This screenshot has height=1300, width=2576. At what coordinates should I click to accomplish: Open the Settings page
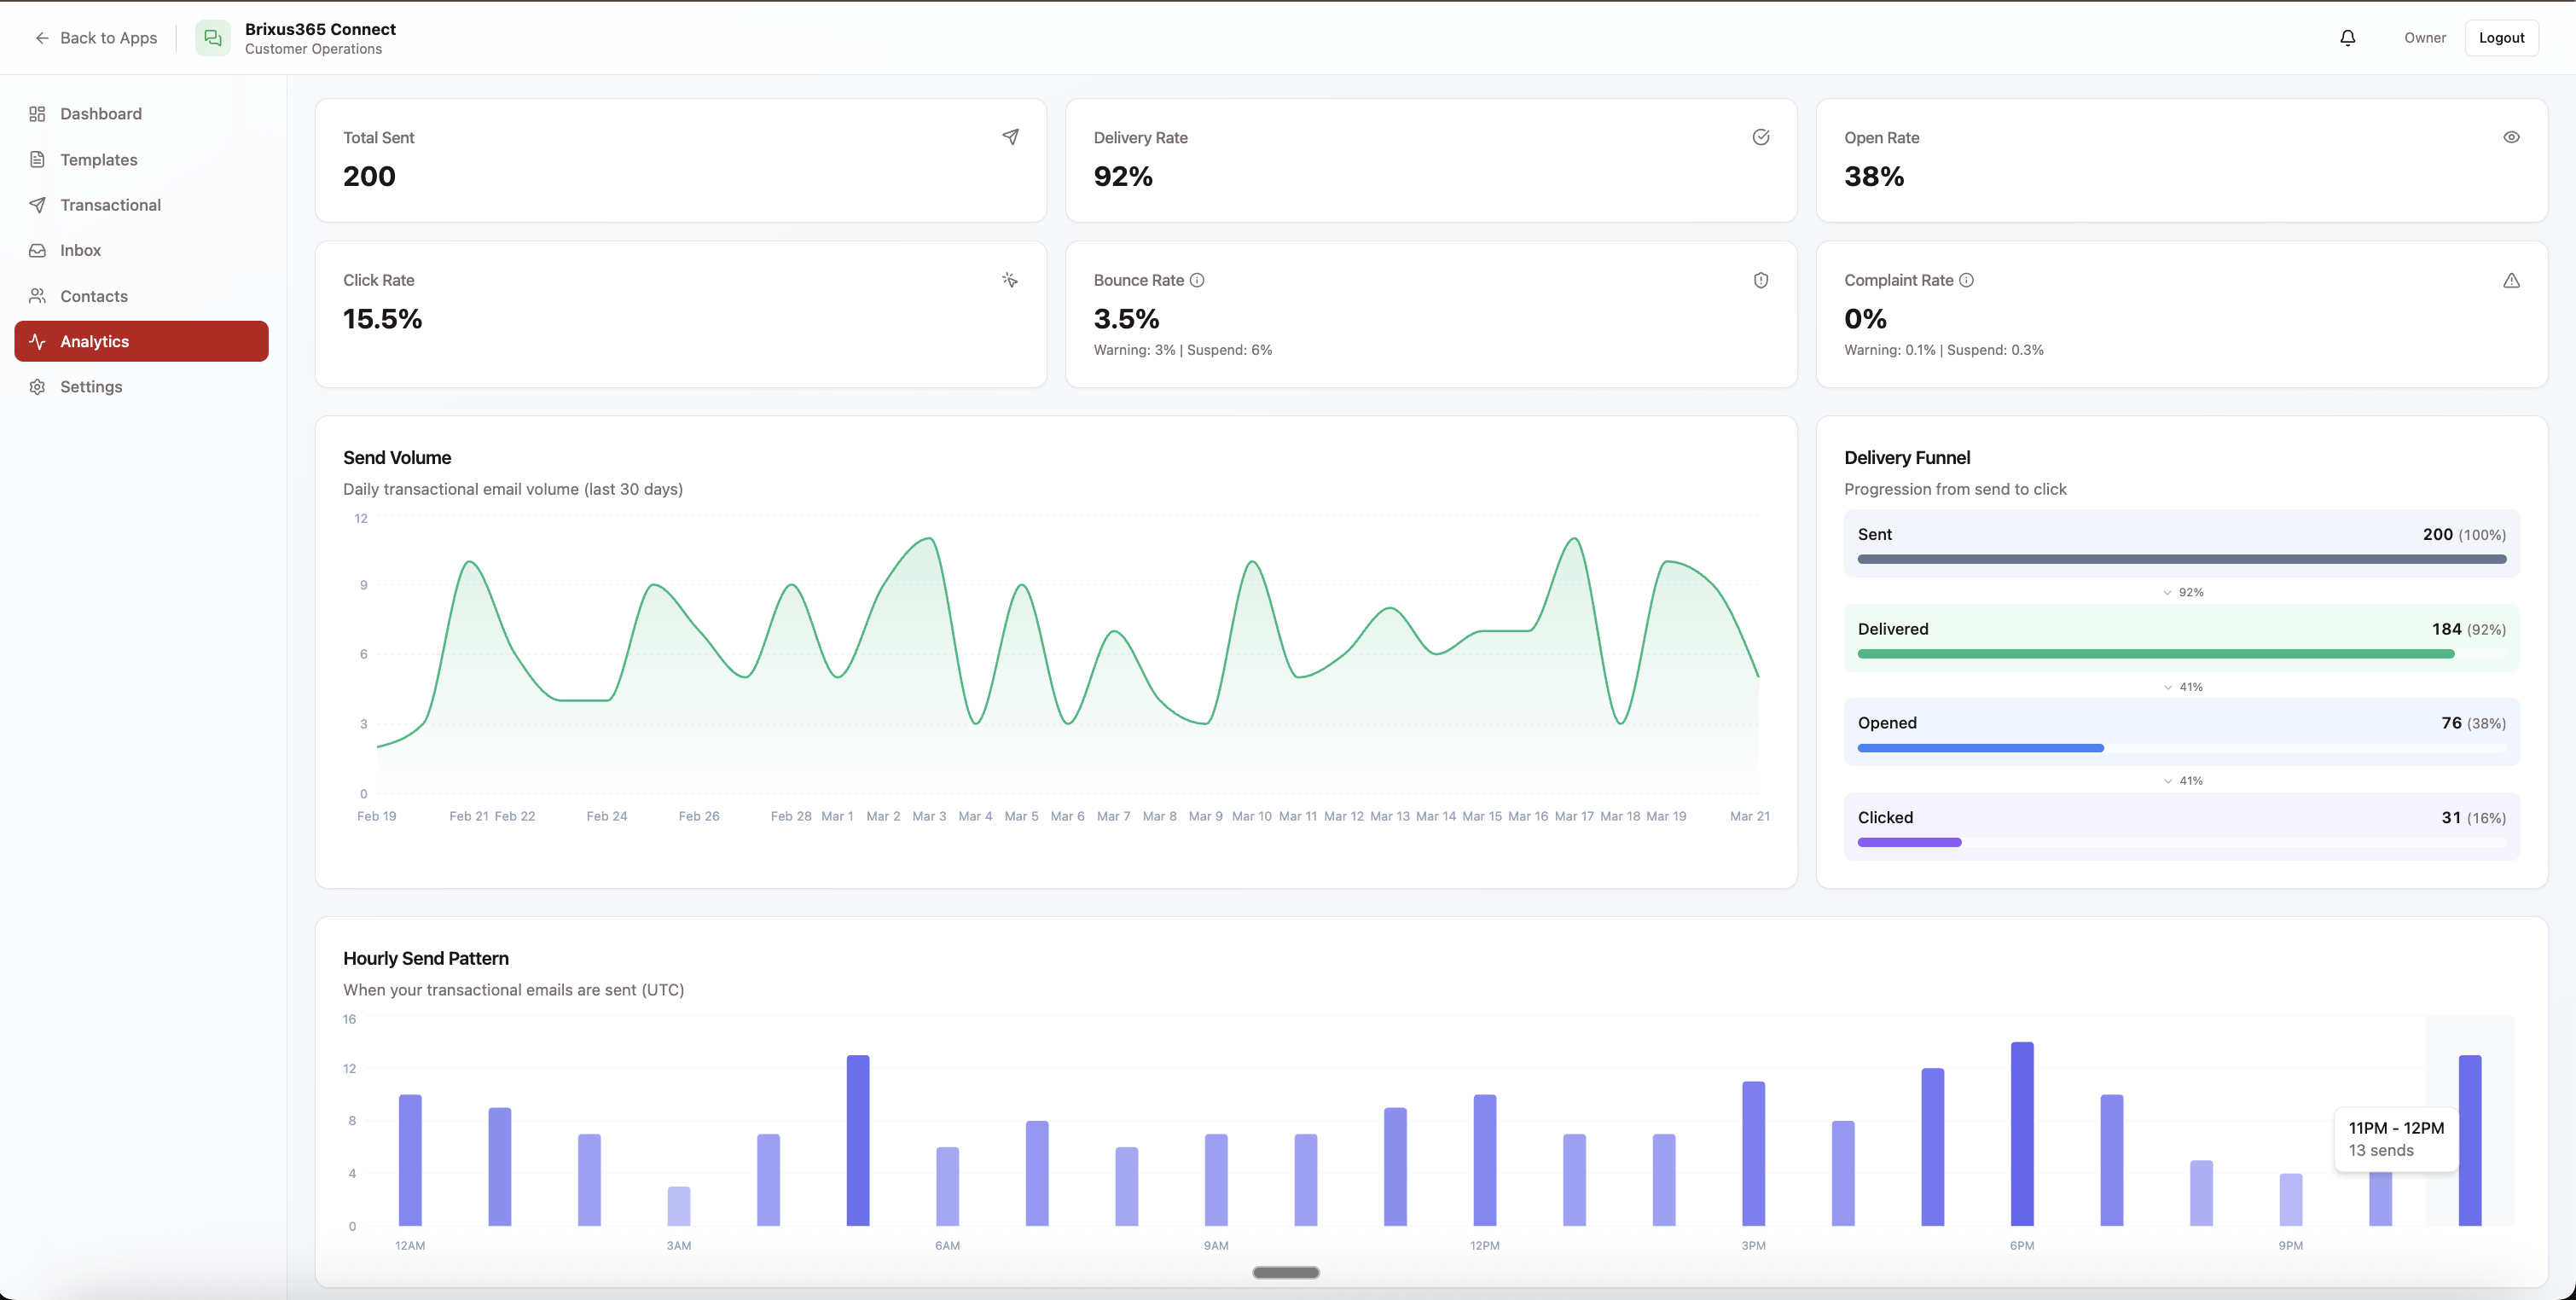pyautogui.click(x=141, y=387)
